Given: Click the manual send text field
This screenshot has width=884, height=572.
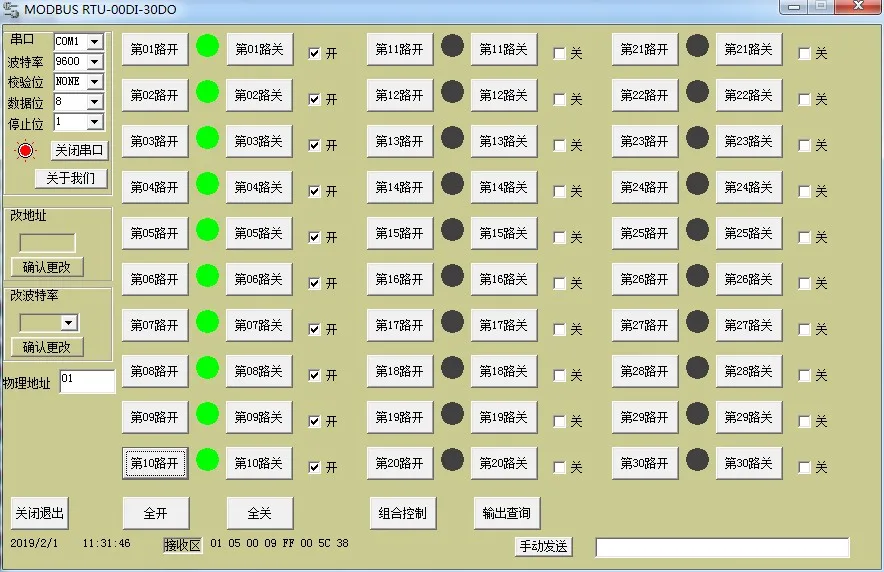Looking at the screenshot, I should (x=722, y=547).
